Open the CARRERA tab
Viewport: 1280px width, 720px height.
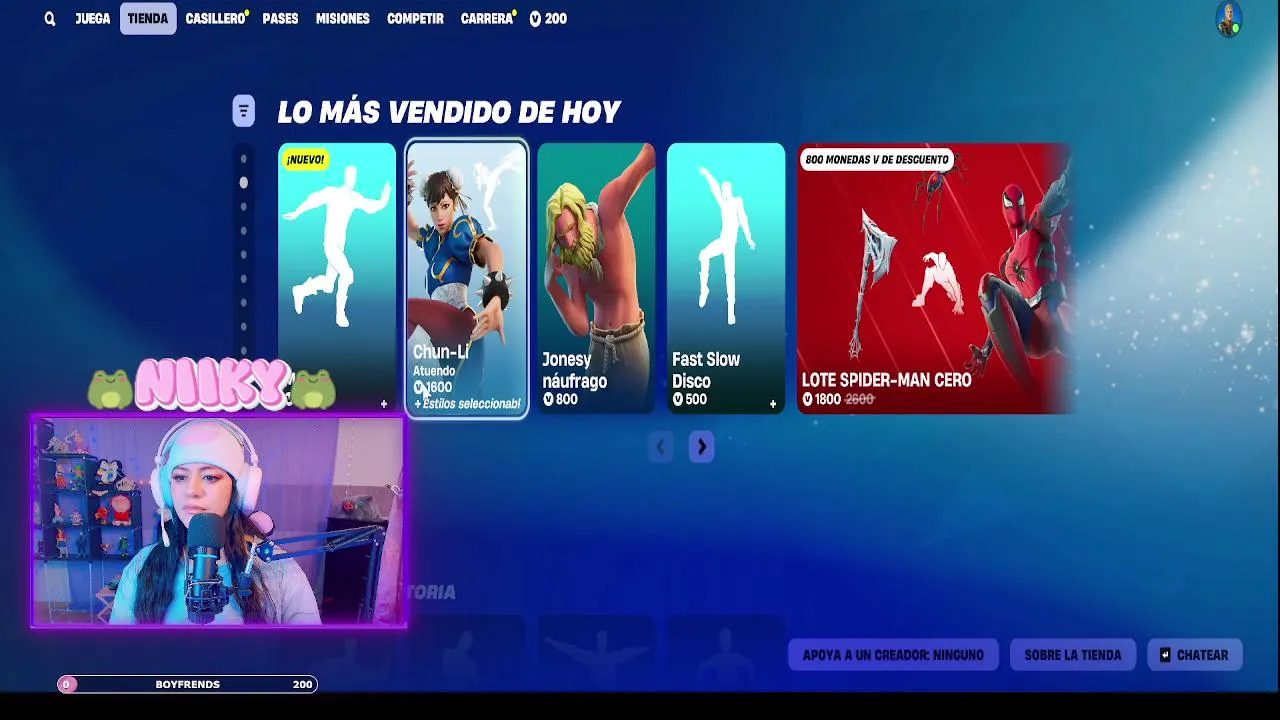coord(487,19)
